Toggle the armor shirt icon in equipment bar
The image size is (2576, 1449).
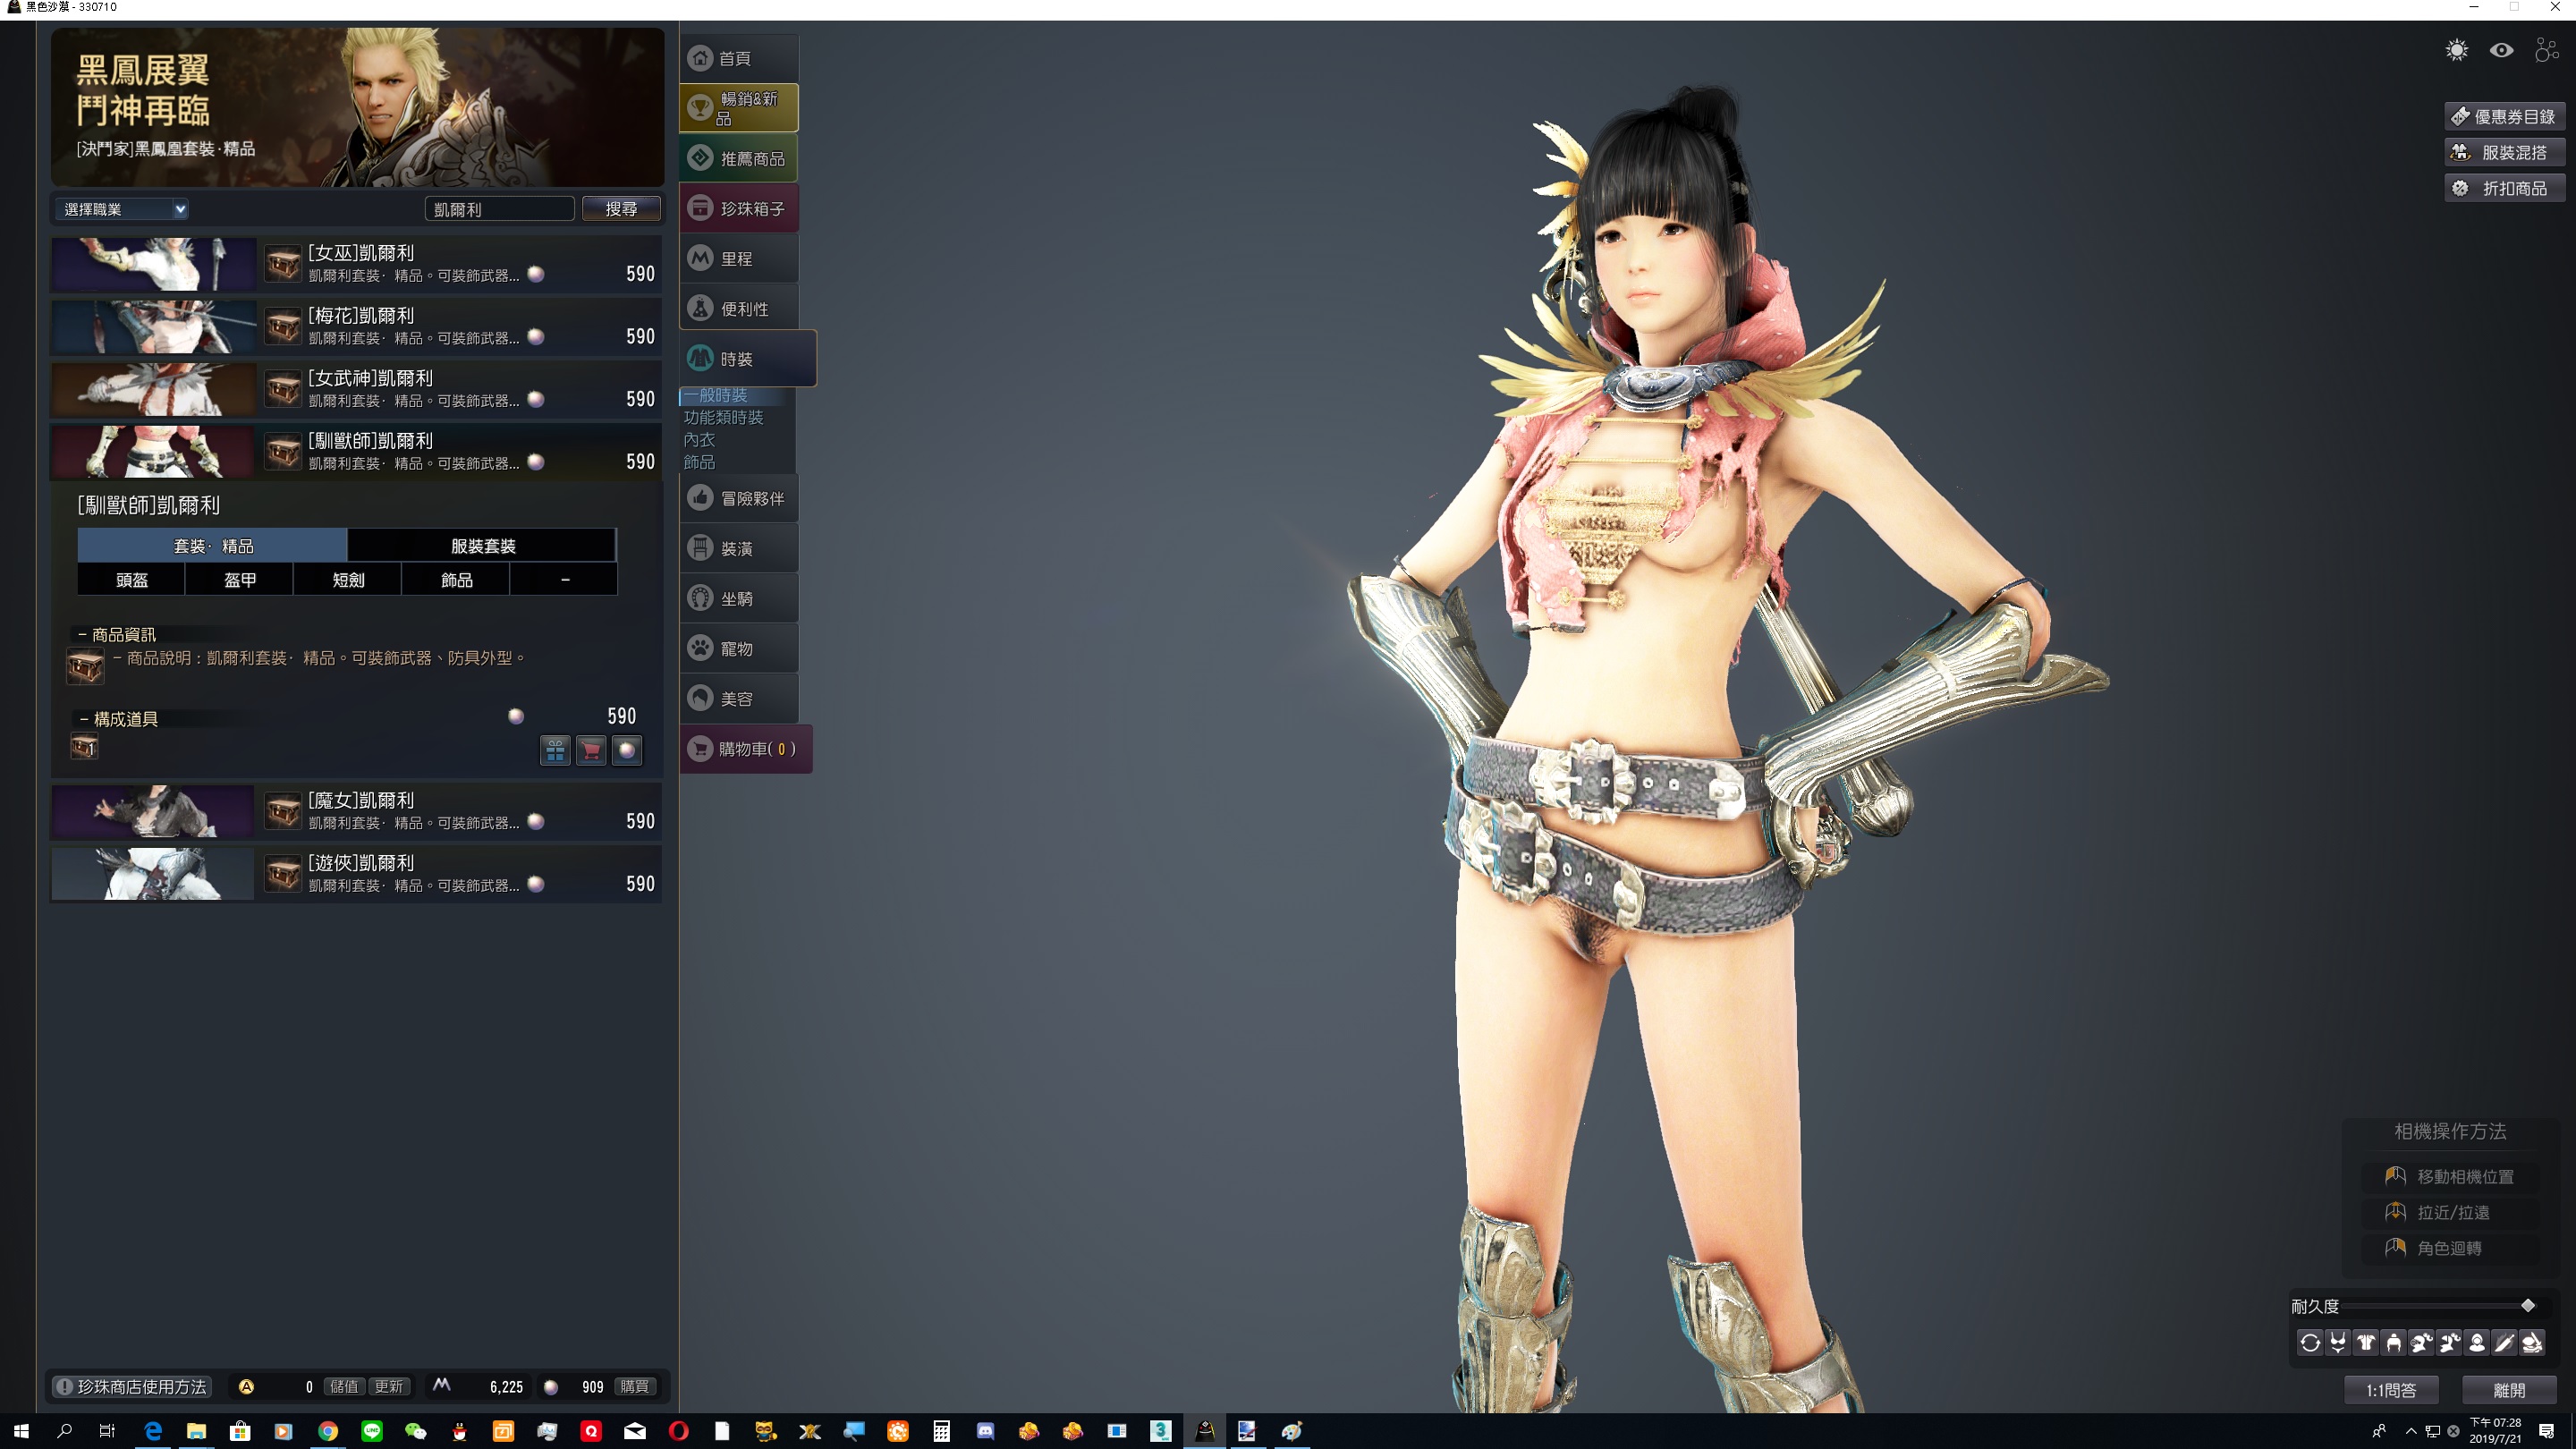2366,1343
